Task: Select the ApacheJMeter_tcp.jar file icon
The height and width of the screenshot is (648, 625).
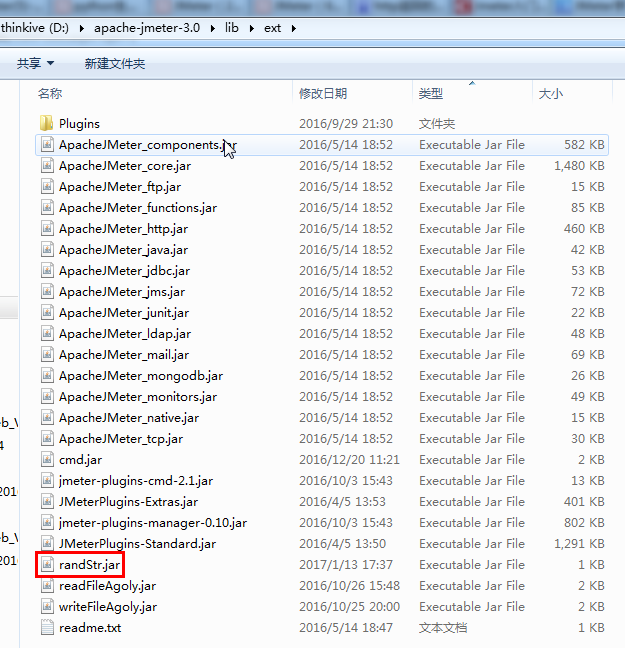Action: tap(48, 438)
